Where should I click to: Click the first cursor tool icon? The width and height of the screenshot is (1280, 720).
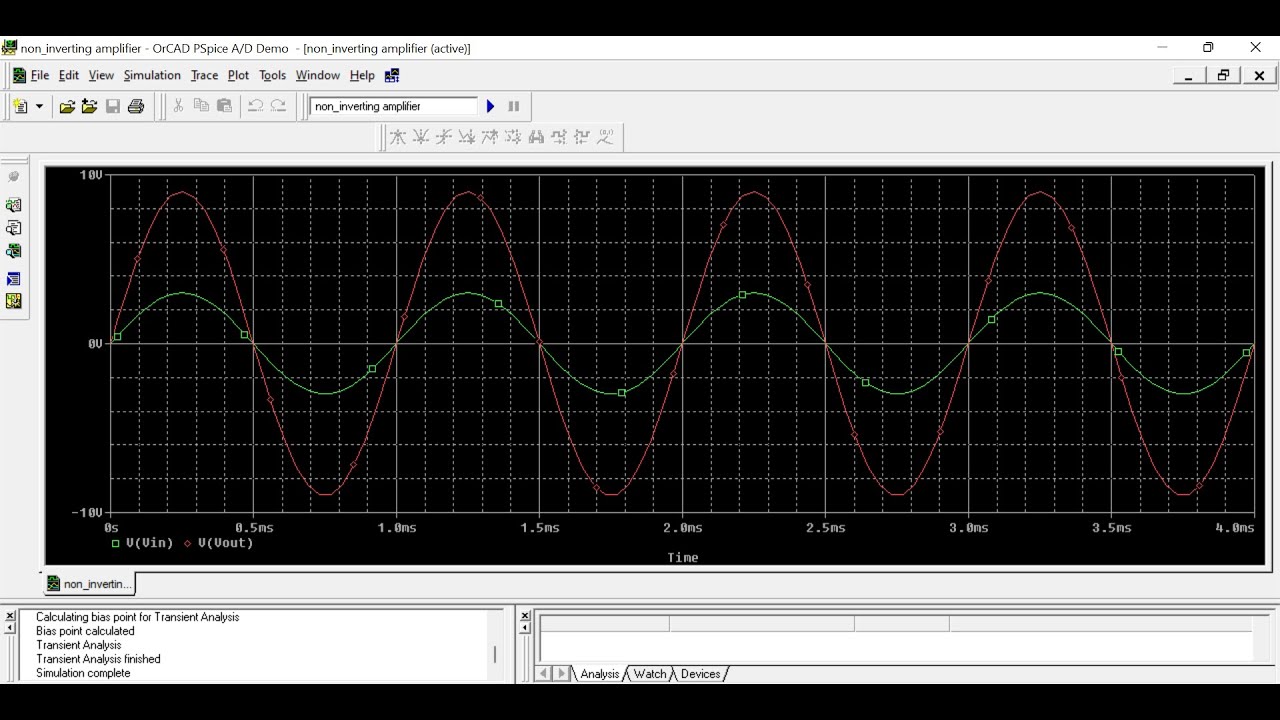click(398, 137)
